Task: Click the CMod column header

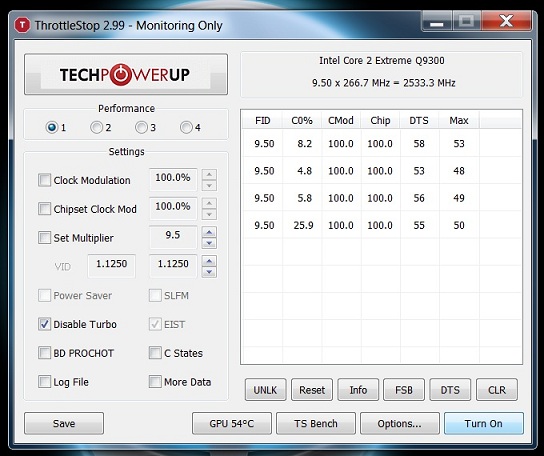Action: (341, 120)
